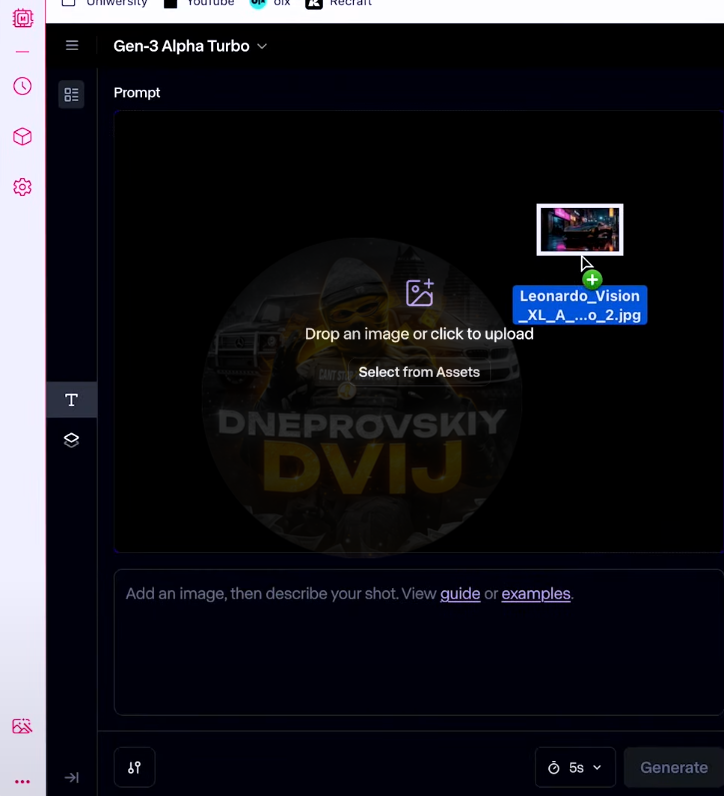Click Drop an image or click to upload
Image resolution: width=724 pixels, height=796 pixels.
pyautogui.click(x=419, y=334)
